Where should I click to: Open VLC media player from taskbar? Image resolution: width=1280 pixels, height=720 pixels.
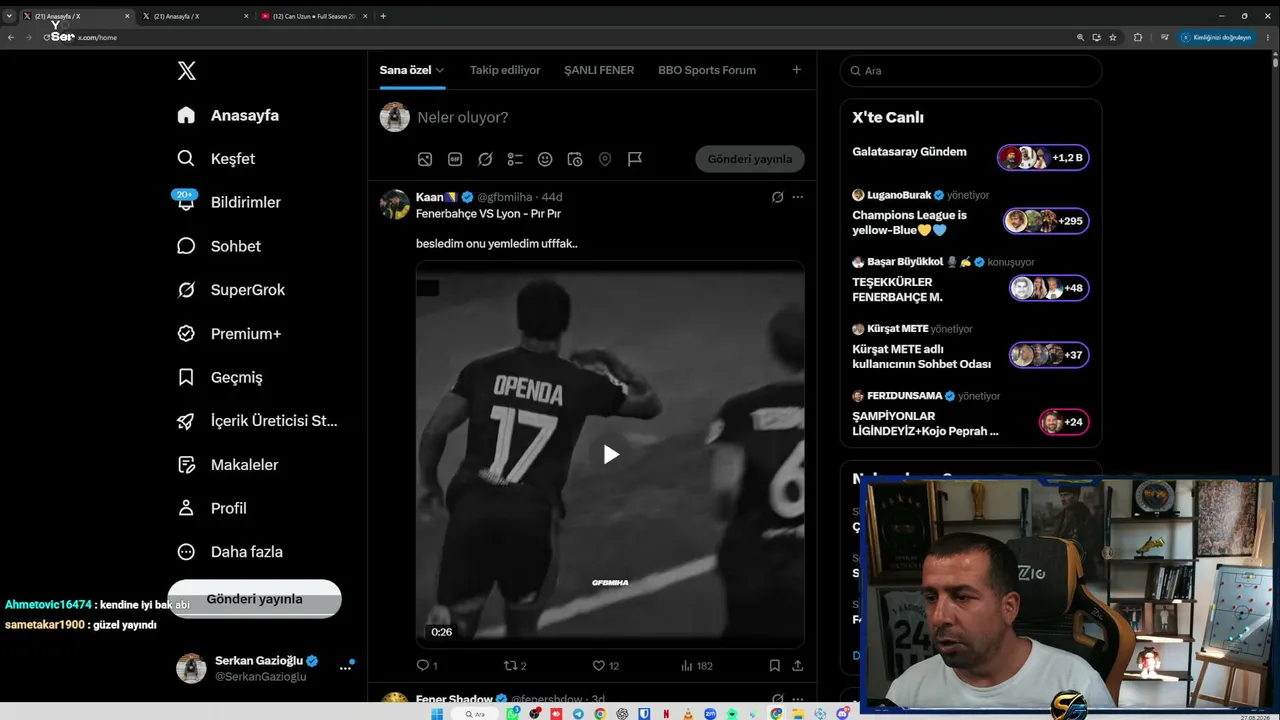tap(688, 714)
